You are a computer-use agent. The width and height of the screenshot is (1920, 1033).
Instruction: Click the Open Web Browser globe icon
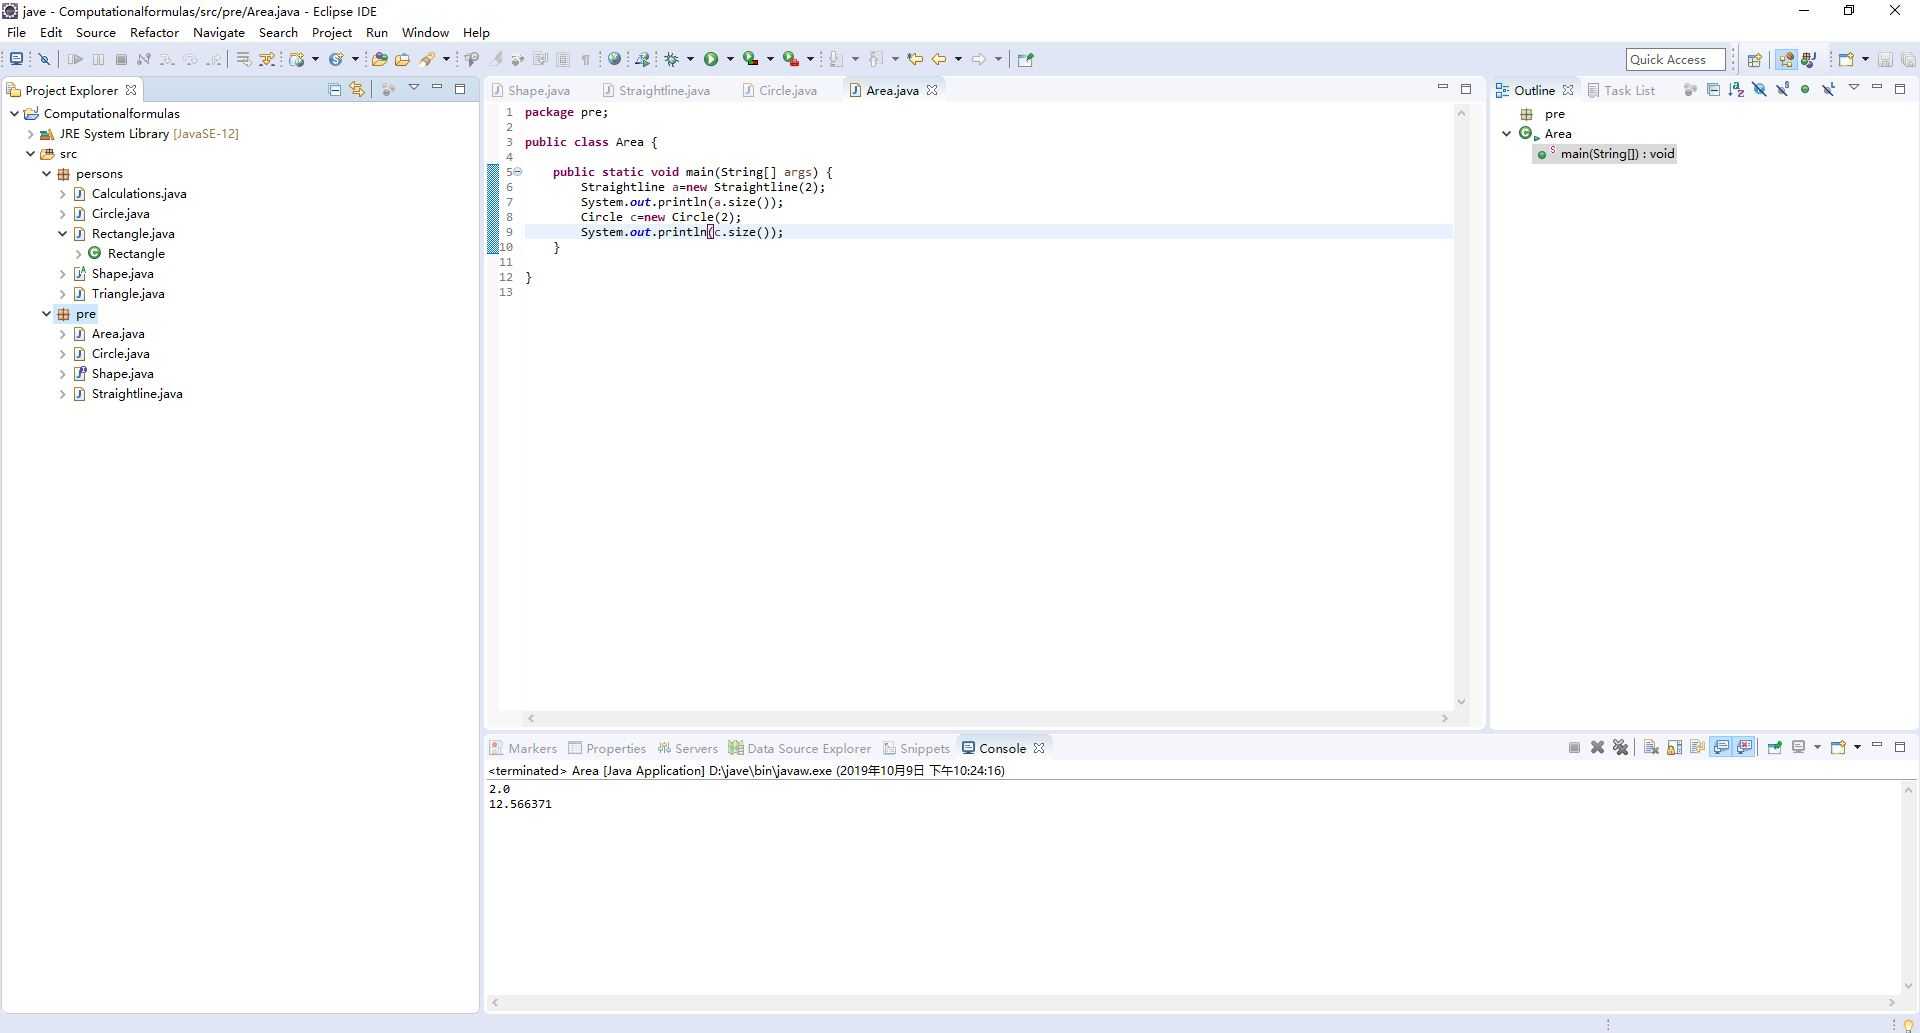[615, 59]
